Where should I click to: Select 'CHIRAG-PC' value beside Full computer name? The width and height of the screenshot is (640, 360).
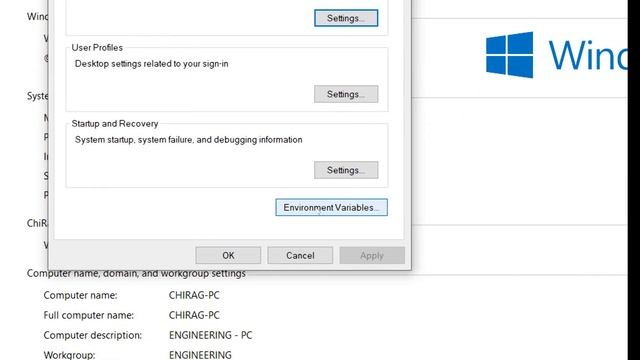194,315
